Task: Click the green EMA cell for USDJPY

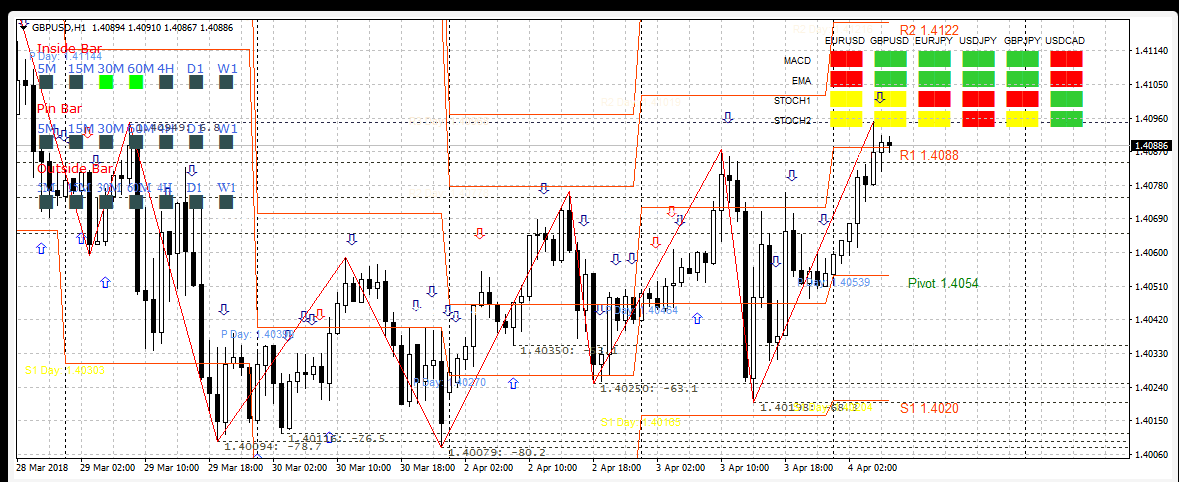Action: pyautogui.click(x=979, y=79)
